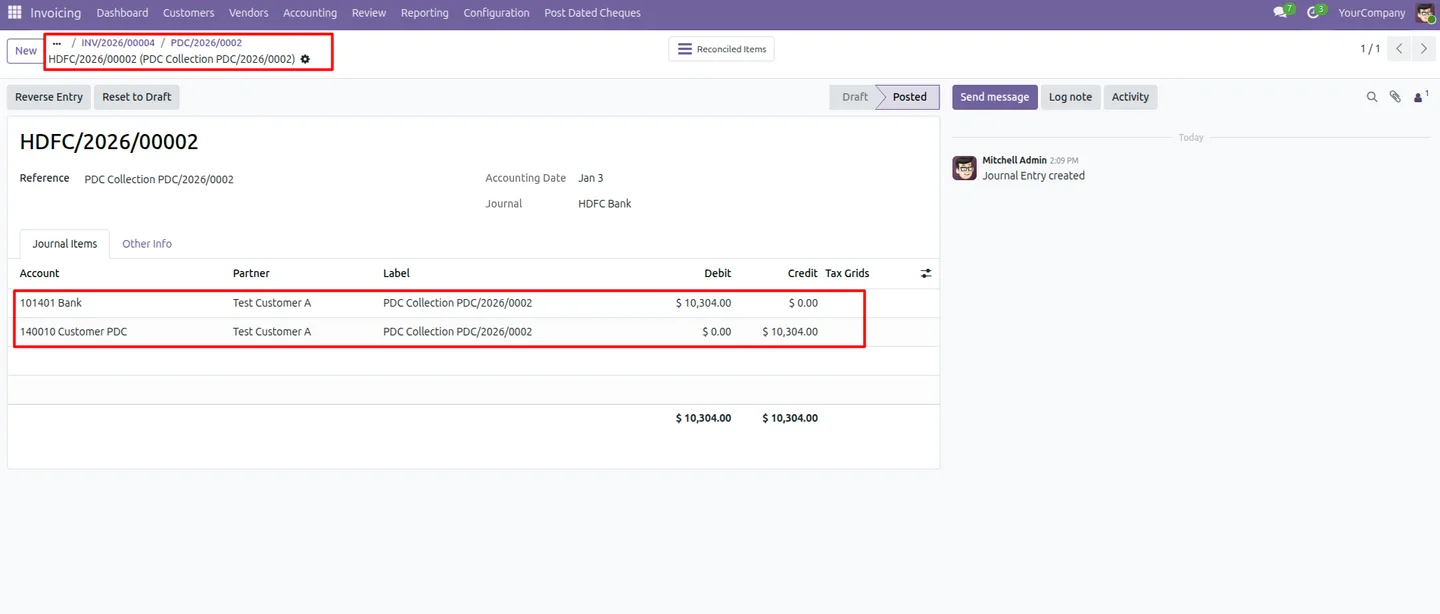The image size is (1440, 614).
Task: Sort by Account column header
Action: [x=40, y=273]
